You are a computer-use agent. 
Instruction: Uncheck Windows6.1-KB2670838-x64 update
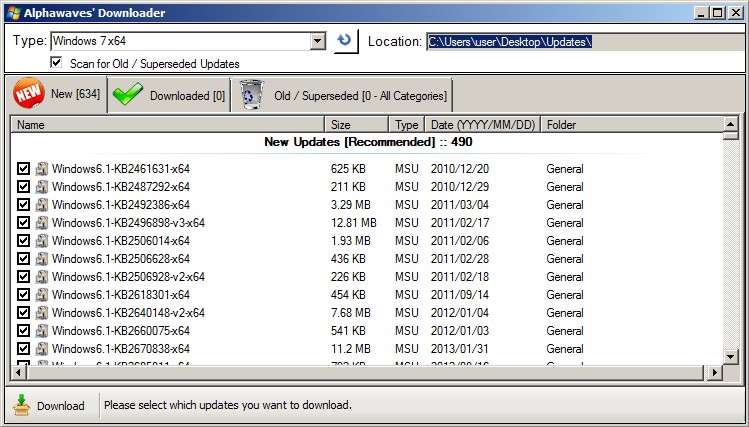point(23,349)
